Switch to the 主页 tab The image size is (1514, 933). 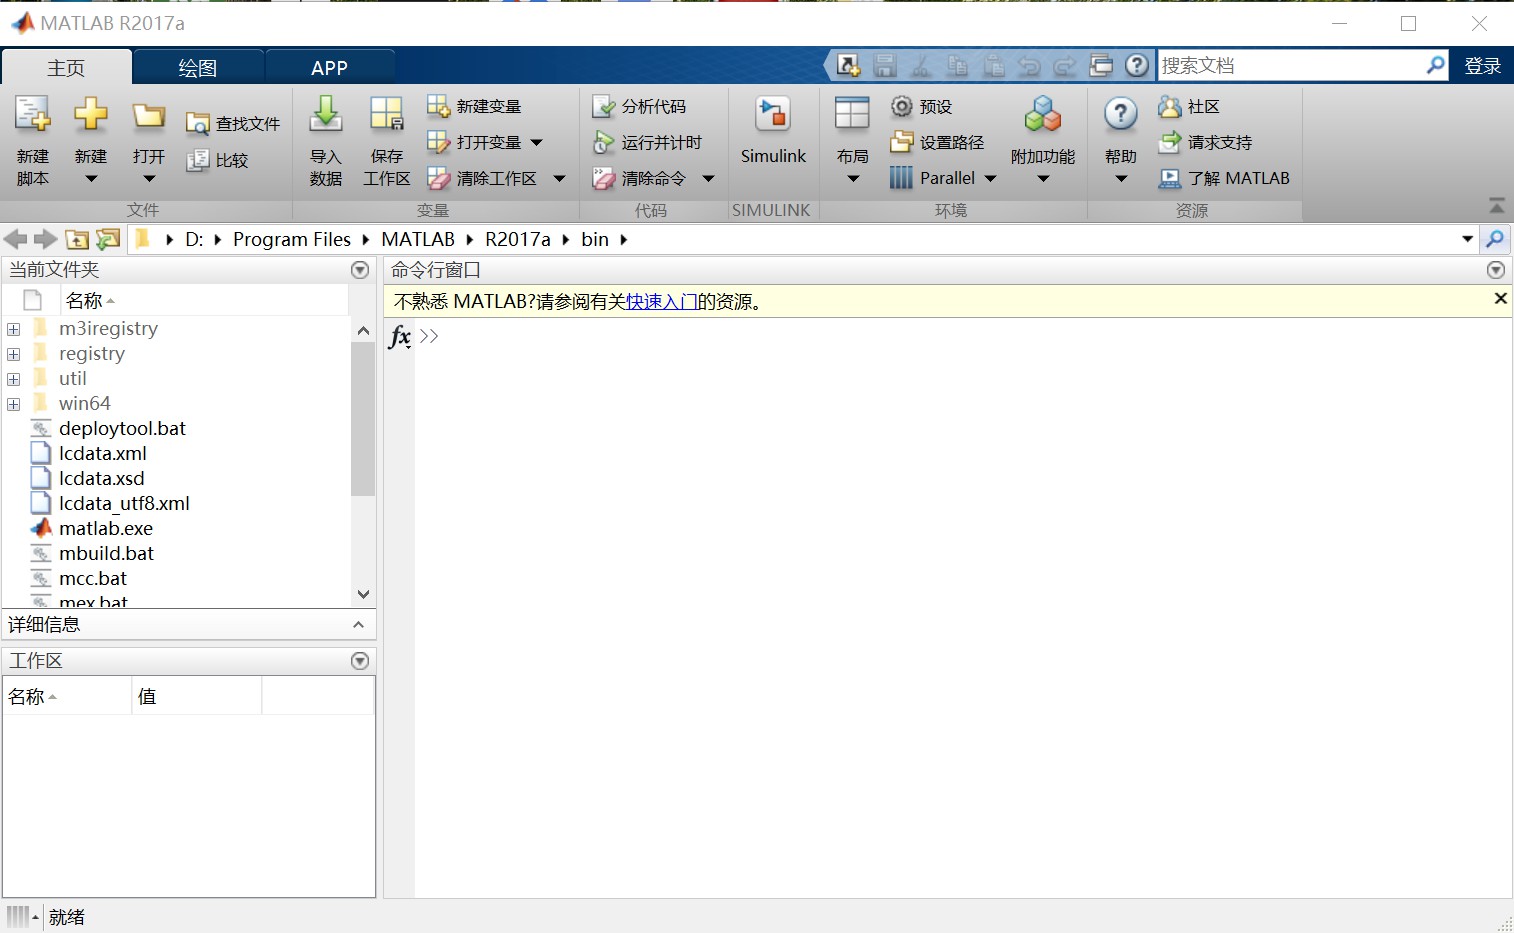point(66,67)
